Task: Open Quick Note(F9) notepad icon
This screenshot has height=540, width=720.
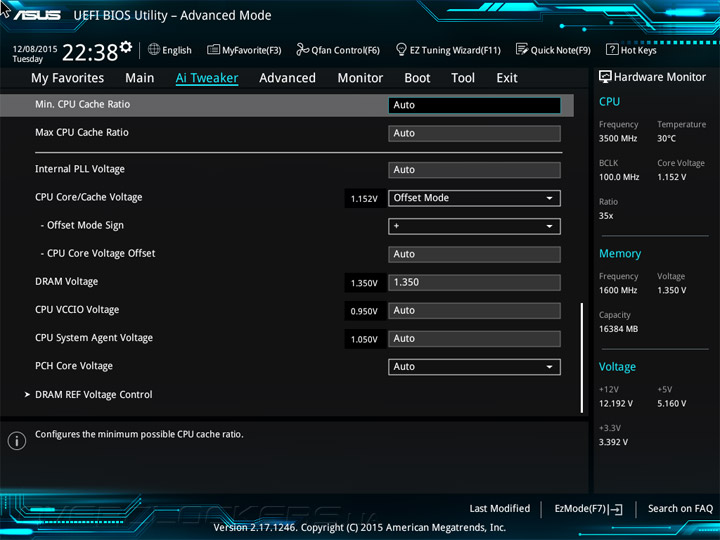Action: (522, 49)
